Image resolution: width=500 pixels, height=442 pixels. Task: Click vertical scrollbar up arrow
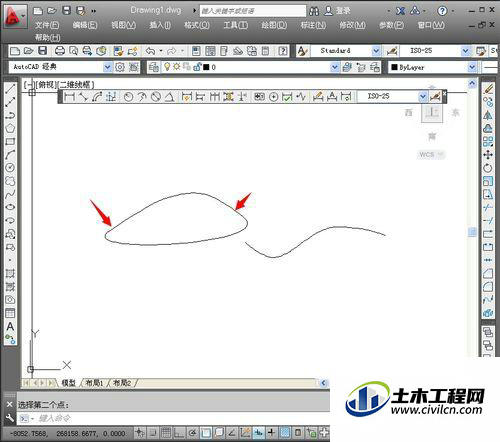[x=472, y=83]
